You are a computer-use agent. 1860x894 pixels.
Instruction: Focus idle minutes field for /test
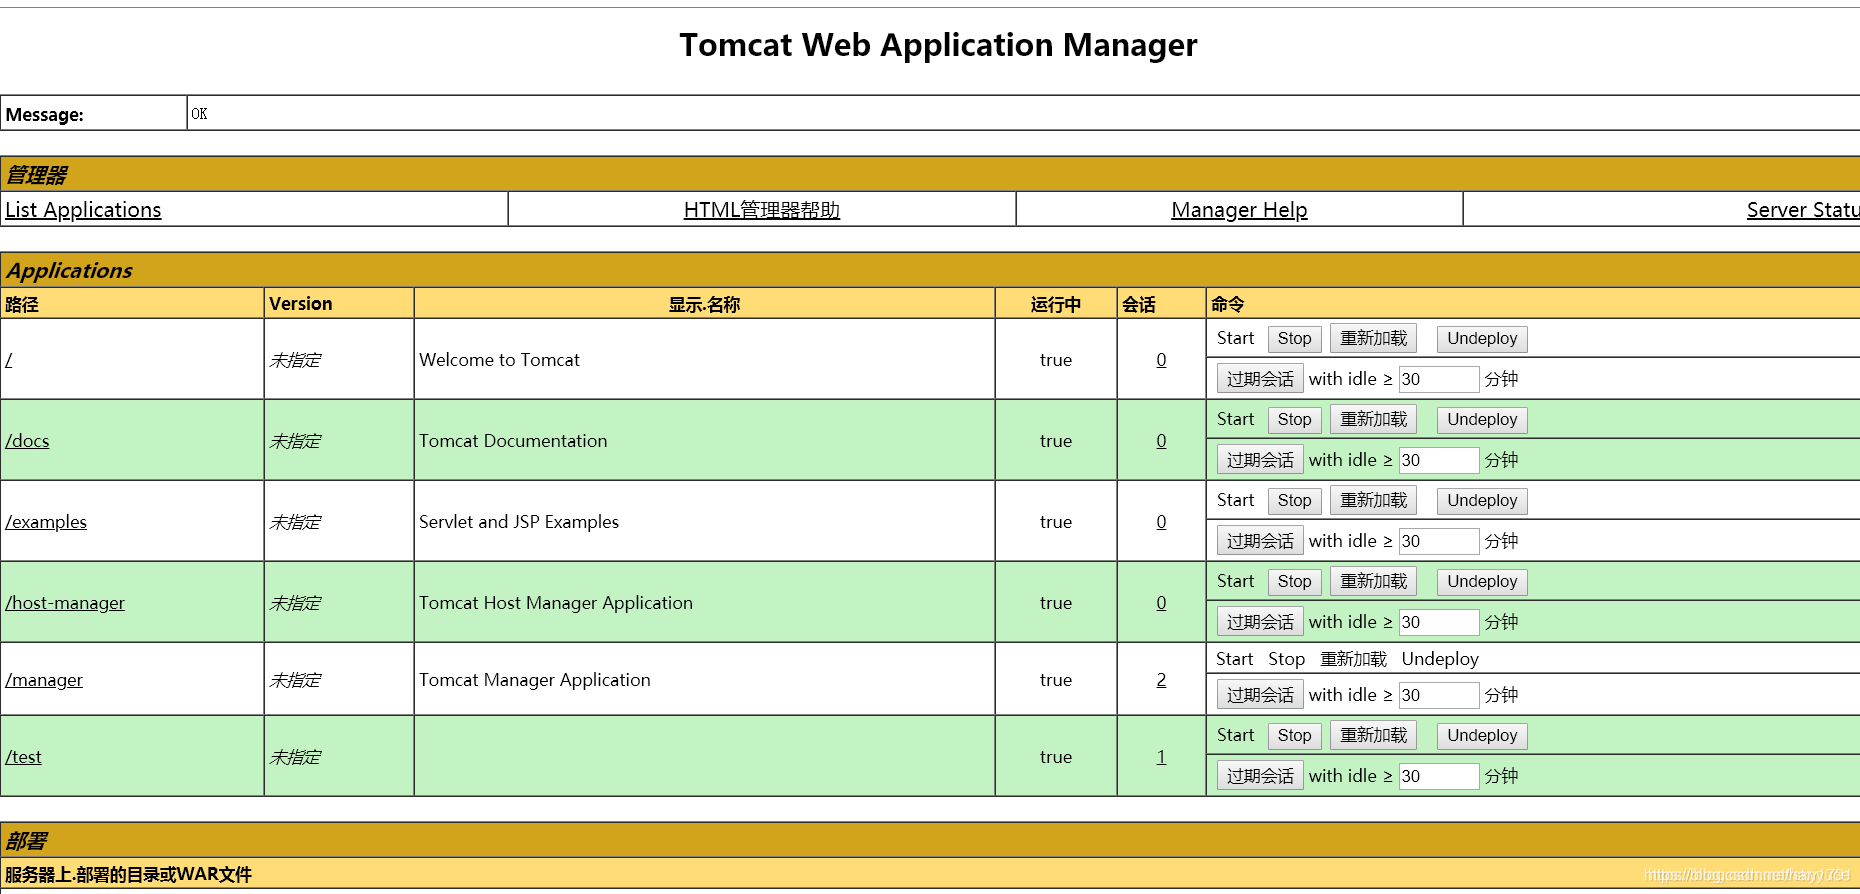pyautogui.click(x=1438, y=776)
